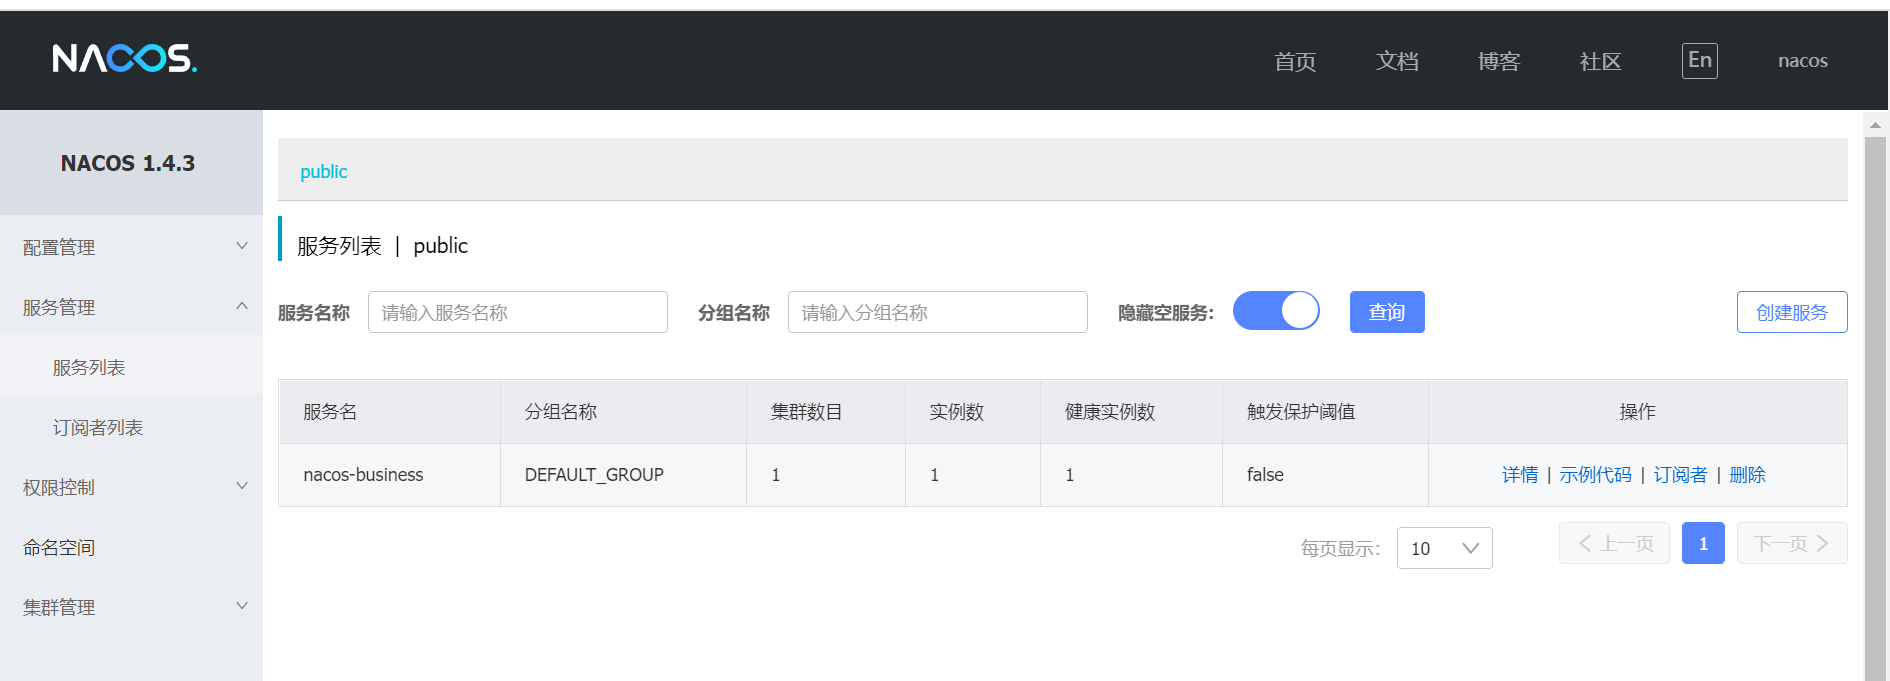Toggle the hide empty services switch
This screenshot has width=1890, height=681.
1276,311
